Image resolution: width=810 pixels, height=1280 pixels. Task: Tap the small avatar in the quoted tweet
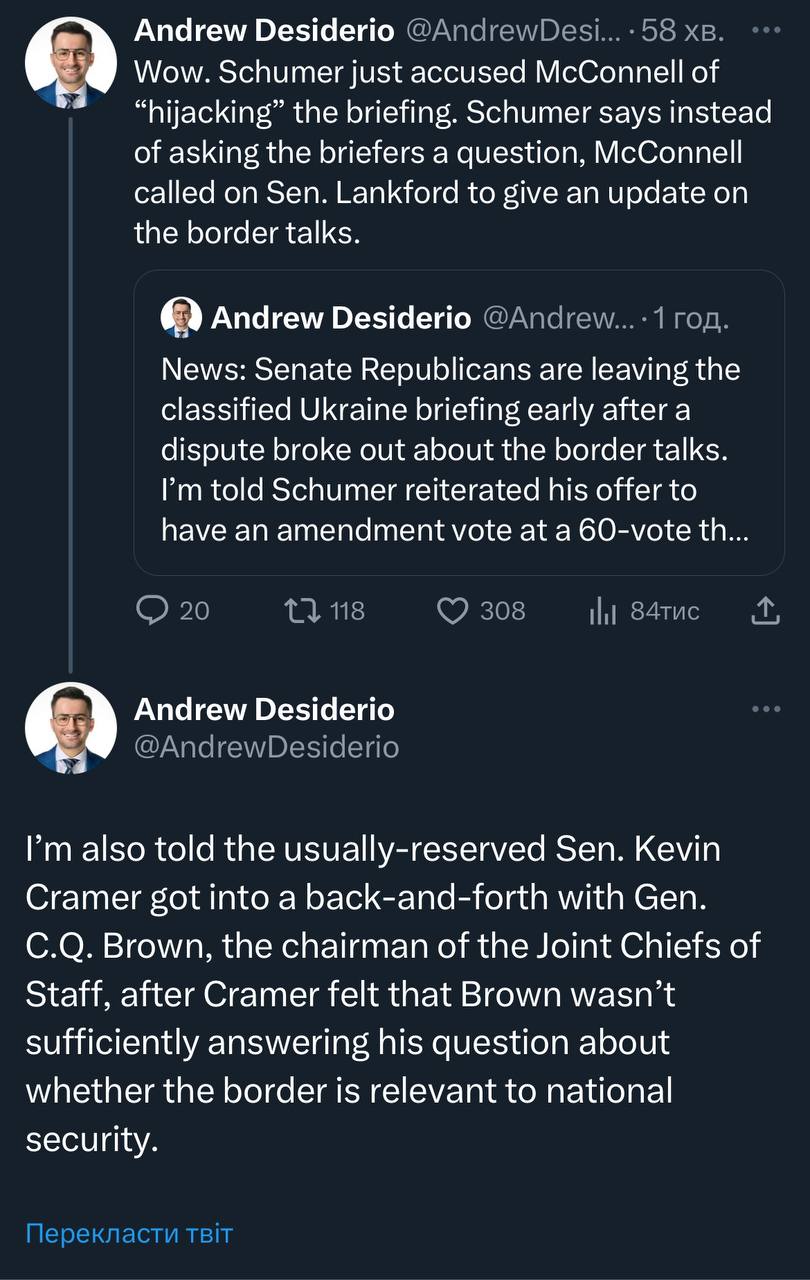pos(181,318)
